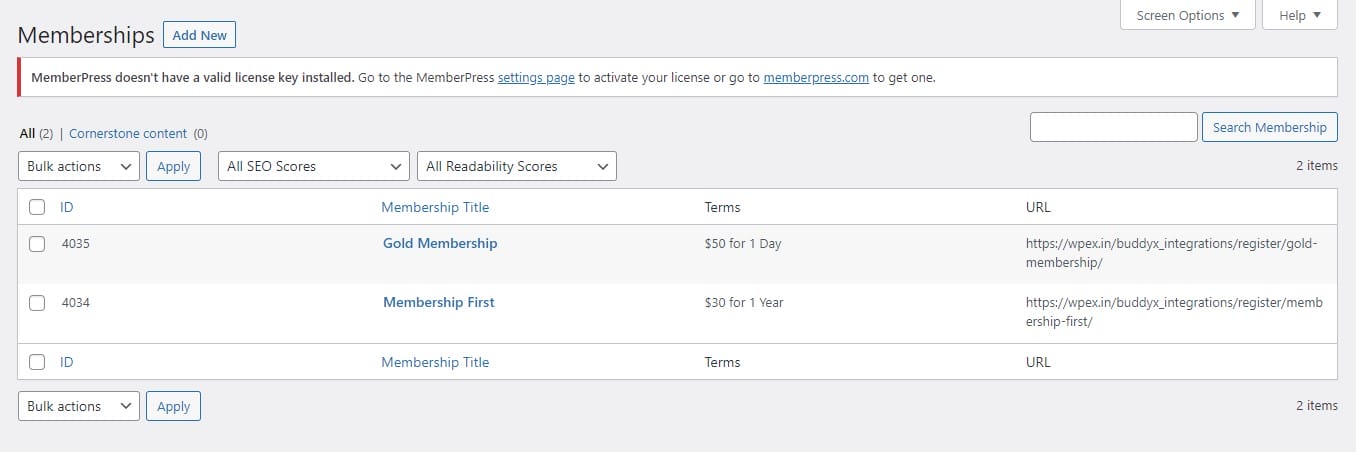1356x452 pixels.
Task: Tick the select-all checkbox in table header
Action: pos(37,207)
